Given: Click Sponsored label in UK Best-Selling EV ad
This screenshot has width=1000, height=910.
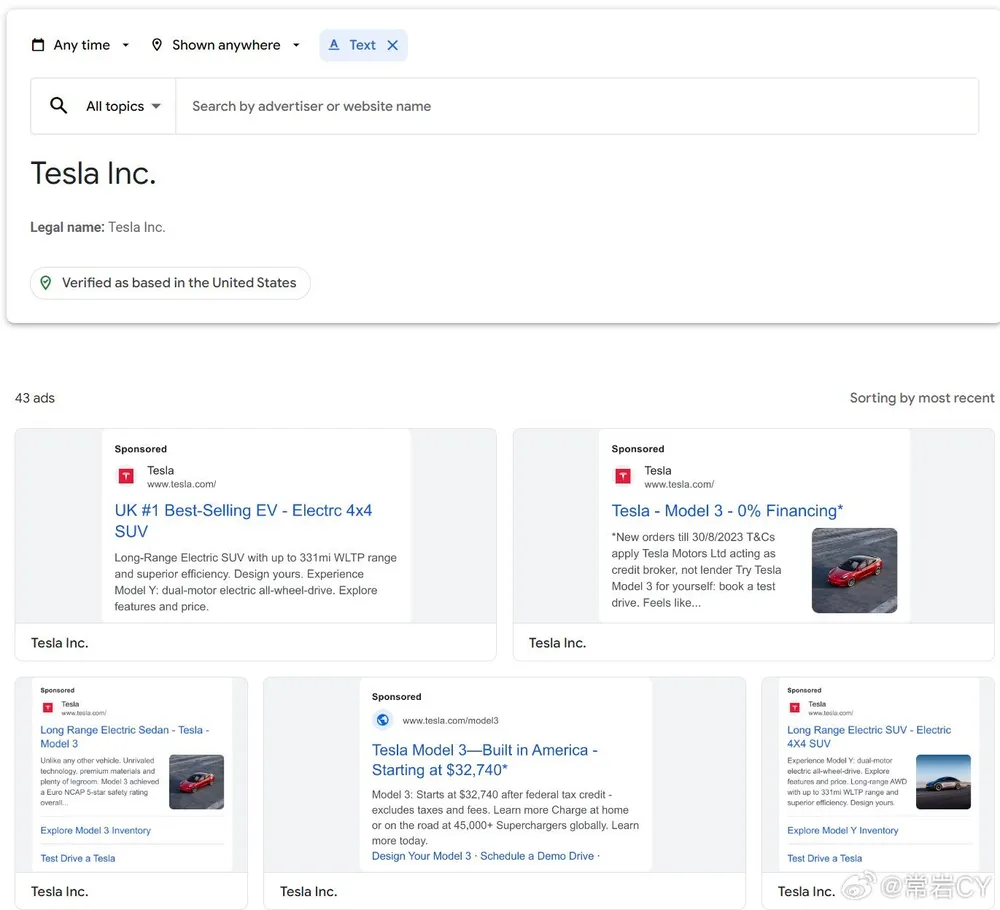Looking at the screenshot, I should 141,449.
